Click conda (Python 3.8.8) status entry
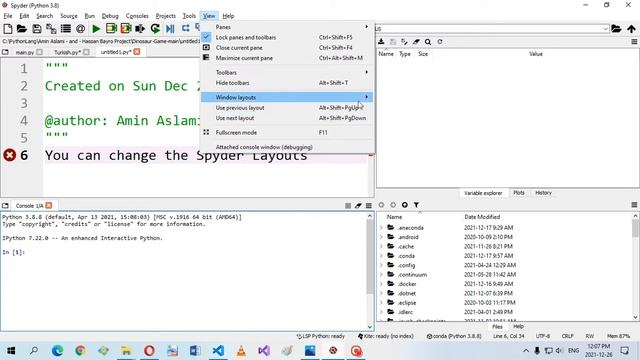This screenshot has width=640, height=360. tap(454, 336)
